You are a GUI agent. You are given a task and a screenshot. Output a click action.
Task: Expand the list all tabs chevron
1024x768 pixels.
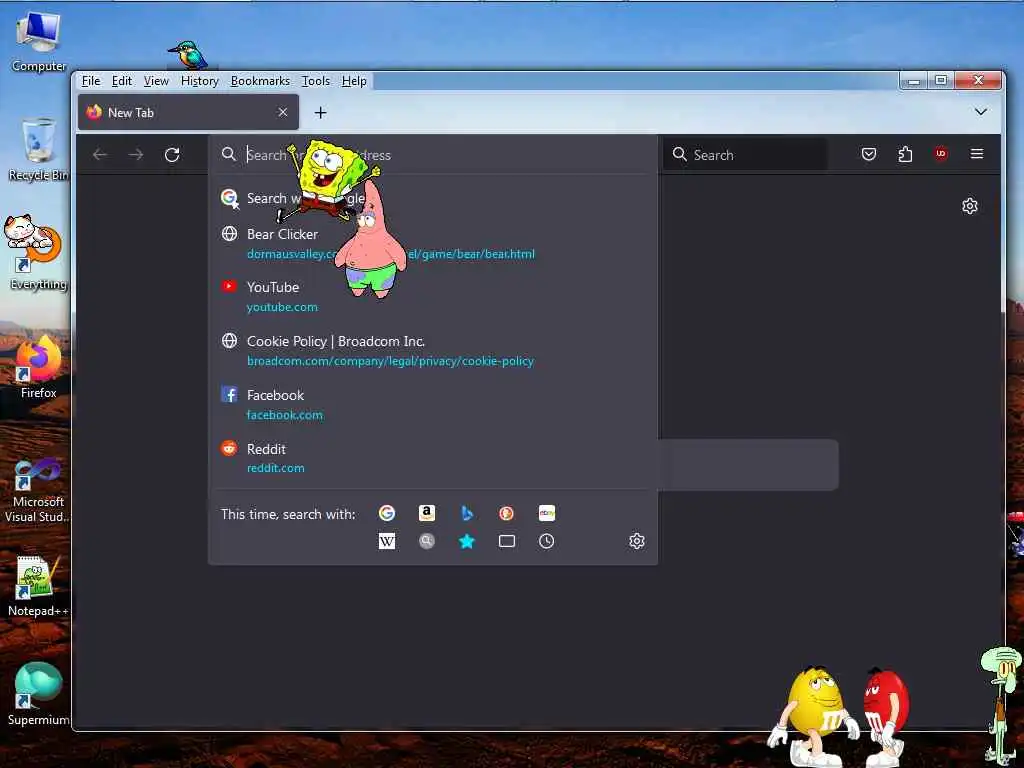pyautogui.click(x=980, y=112)
